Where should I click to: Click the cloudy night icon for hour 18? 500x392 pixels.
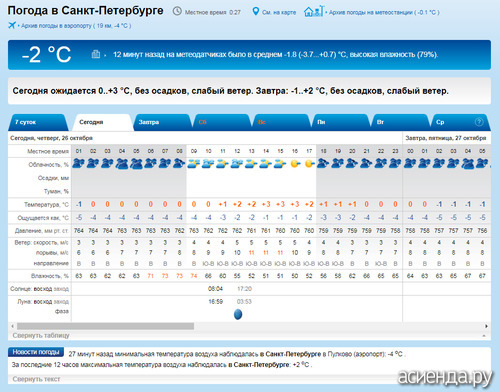pos(323,164)
